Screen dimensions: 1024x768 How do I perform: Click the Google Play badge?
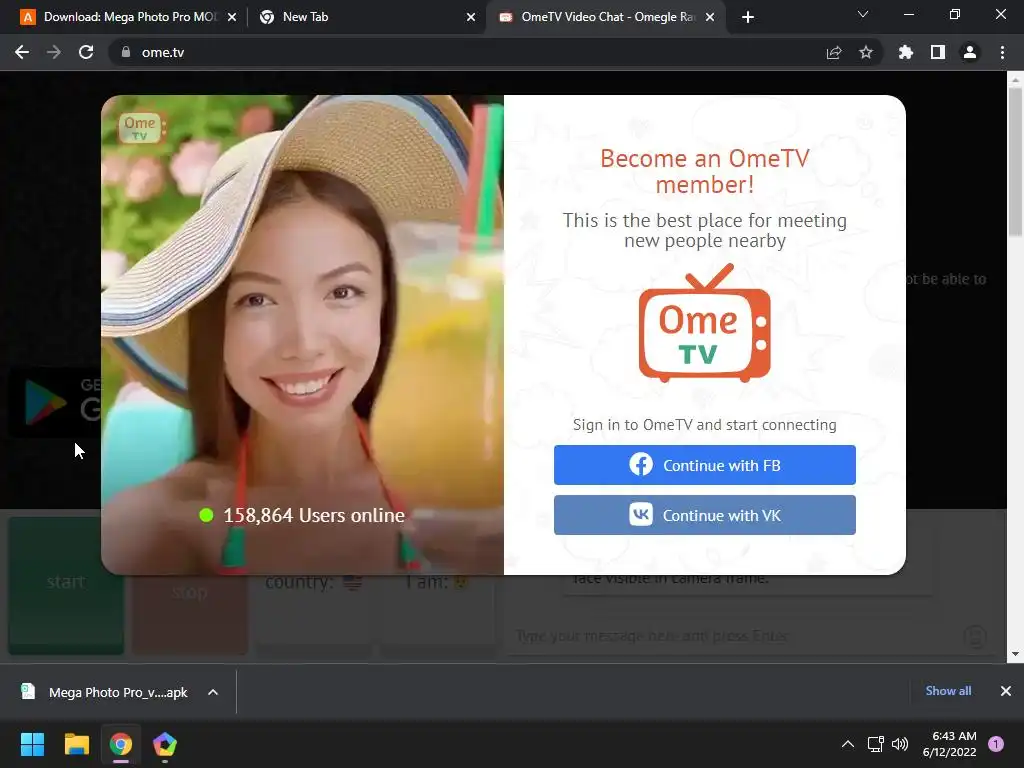click(x=56, y=402)
